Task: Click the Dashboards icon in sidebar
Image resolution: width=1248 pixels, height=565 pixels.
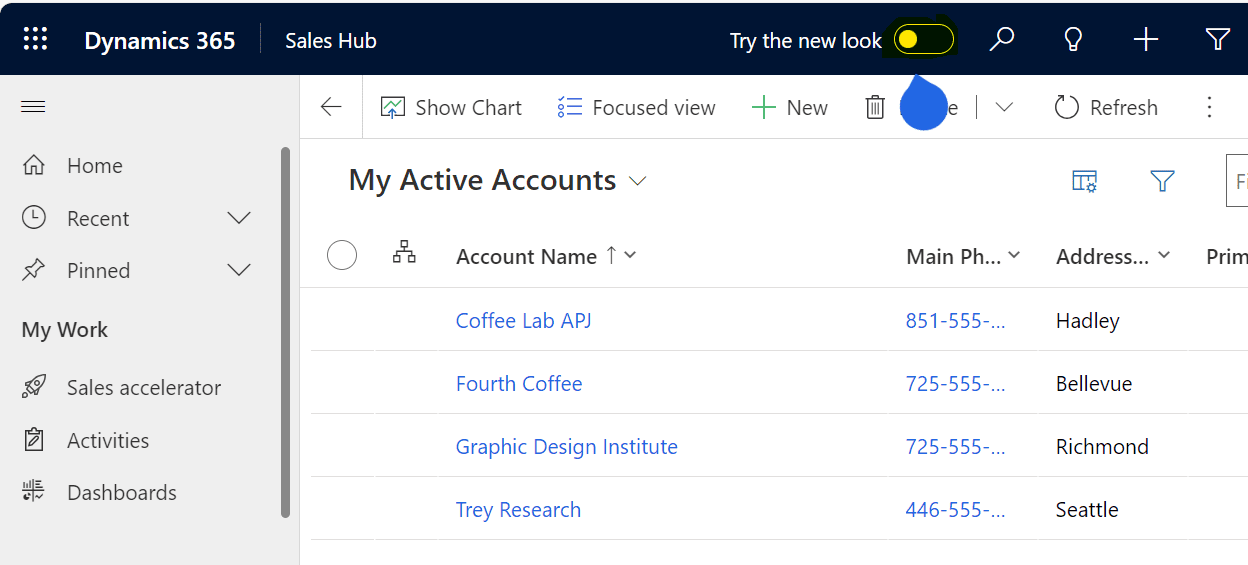Action: click(34, 491)
